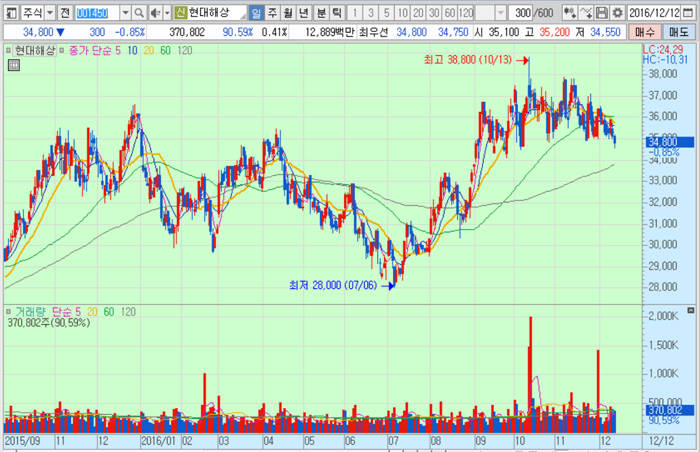
Task: Click the stock code input field 001450
Action: pos(97,13)
